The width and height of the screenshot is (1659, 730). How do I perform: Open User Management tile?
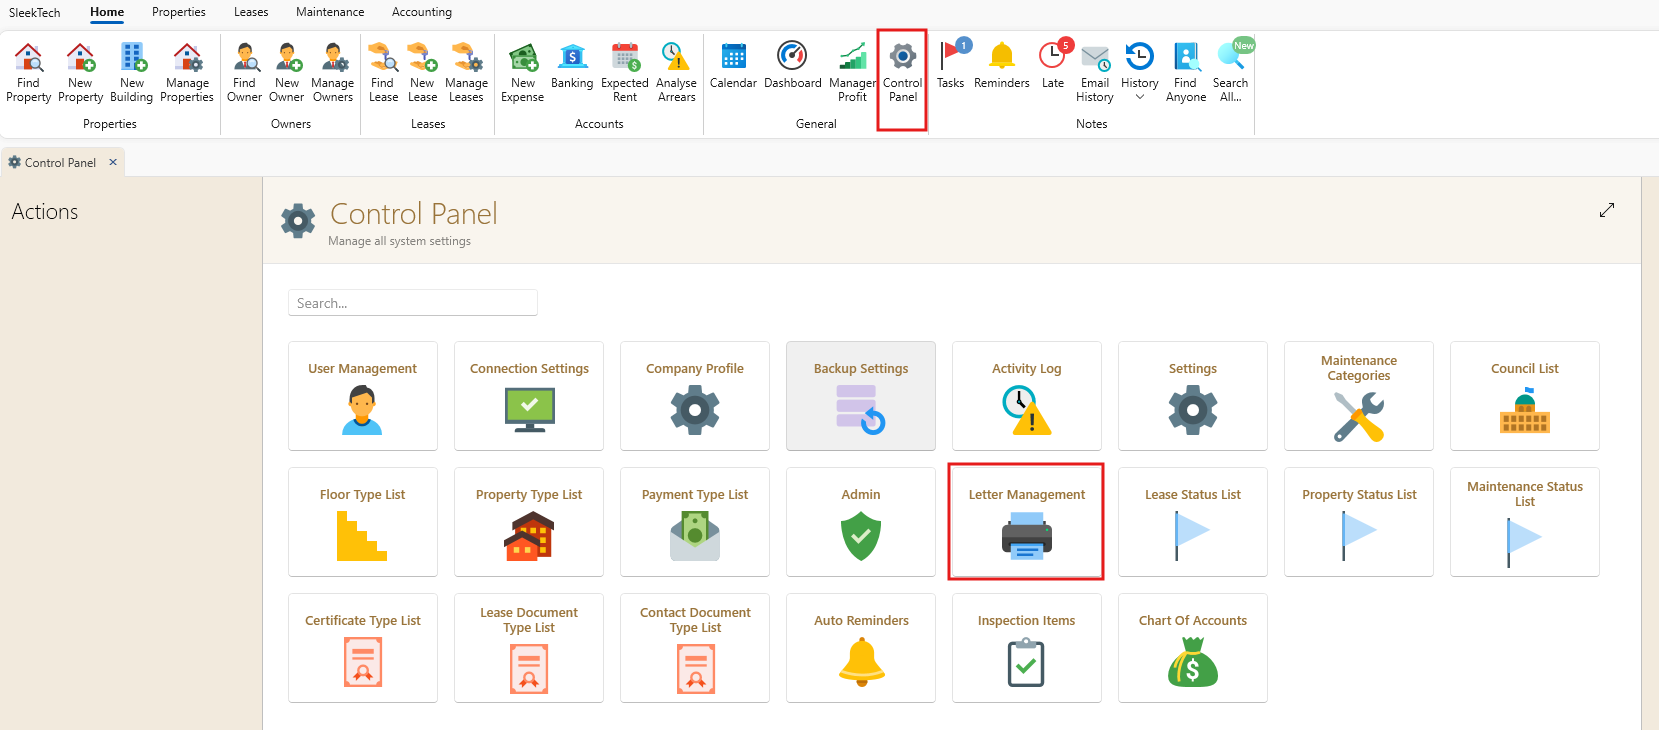363,396
